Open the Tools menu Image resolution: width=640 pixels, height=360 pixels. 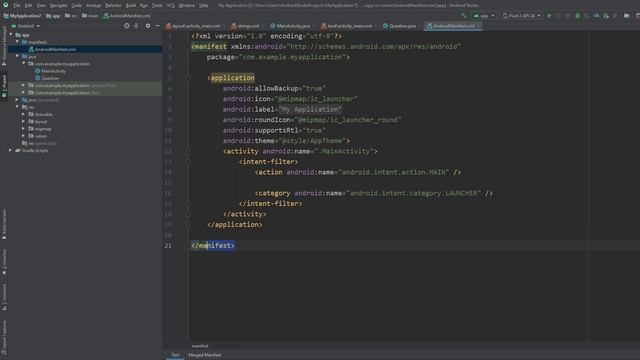[x=157, y=6]
